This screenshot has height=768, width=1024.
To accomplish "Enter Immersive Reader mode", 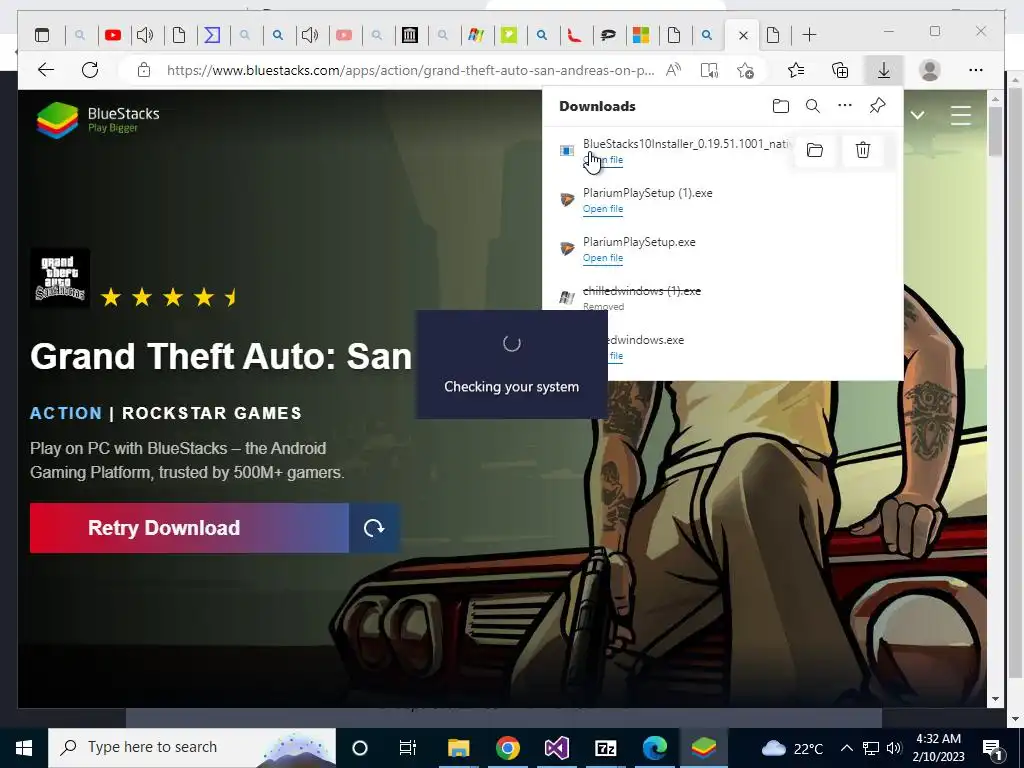I will [x=709, y=70].
